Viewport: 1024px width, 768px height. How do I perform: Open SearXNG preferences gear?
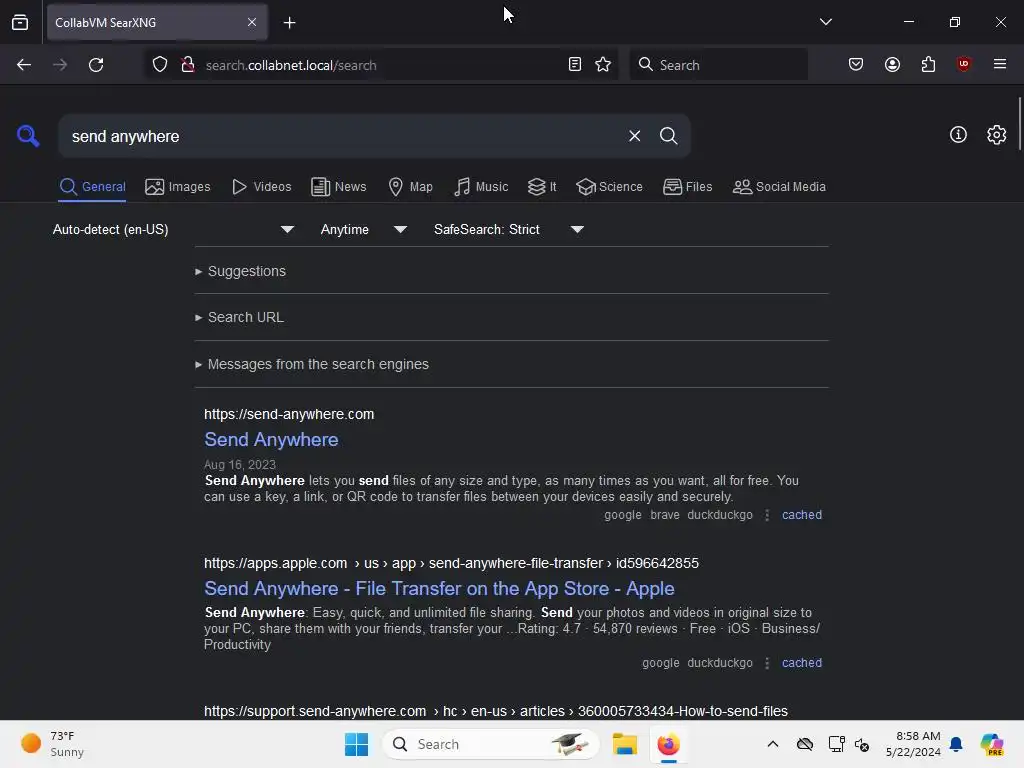click(996, 135)
